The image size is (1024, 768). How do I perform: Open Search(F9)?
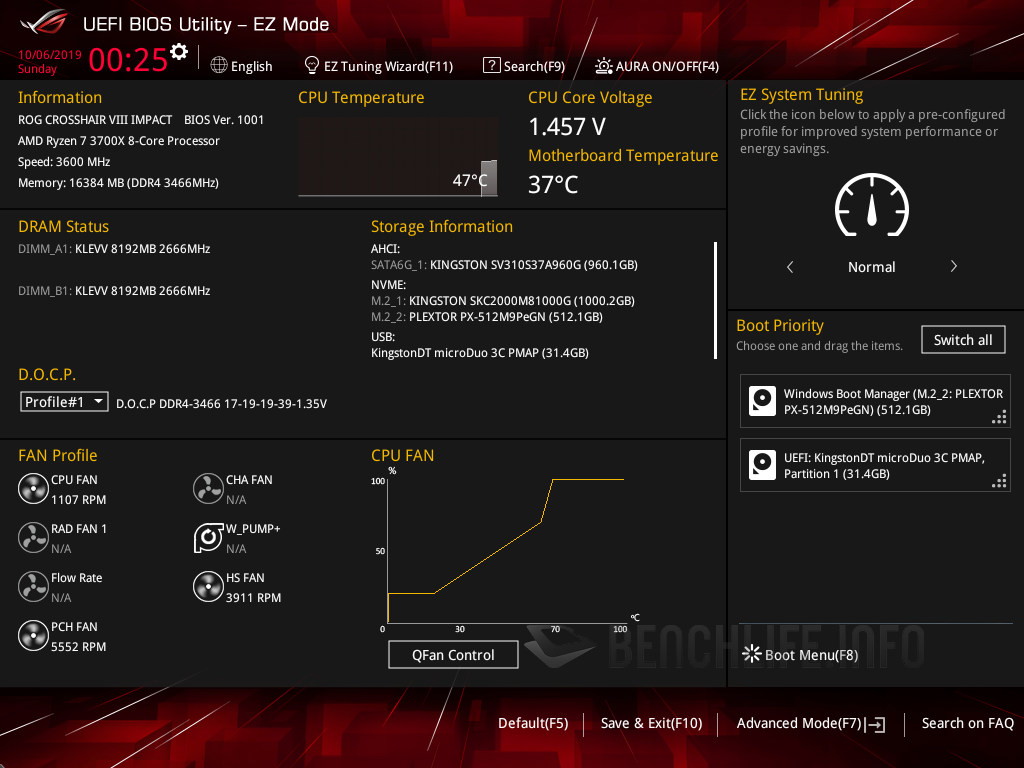pos(534,66)
